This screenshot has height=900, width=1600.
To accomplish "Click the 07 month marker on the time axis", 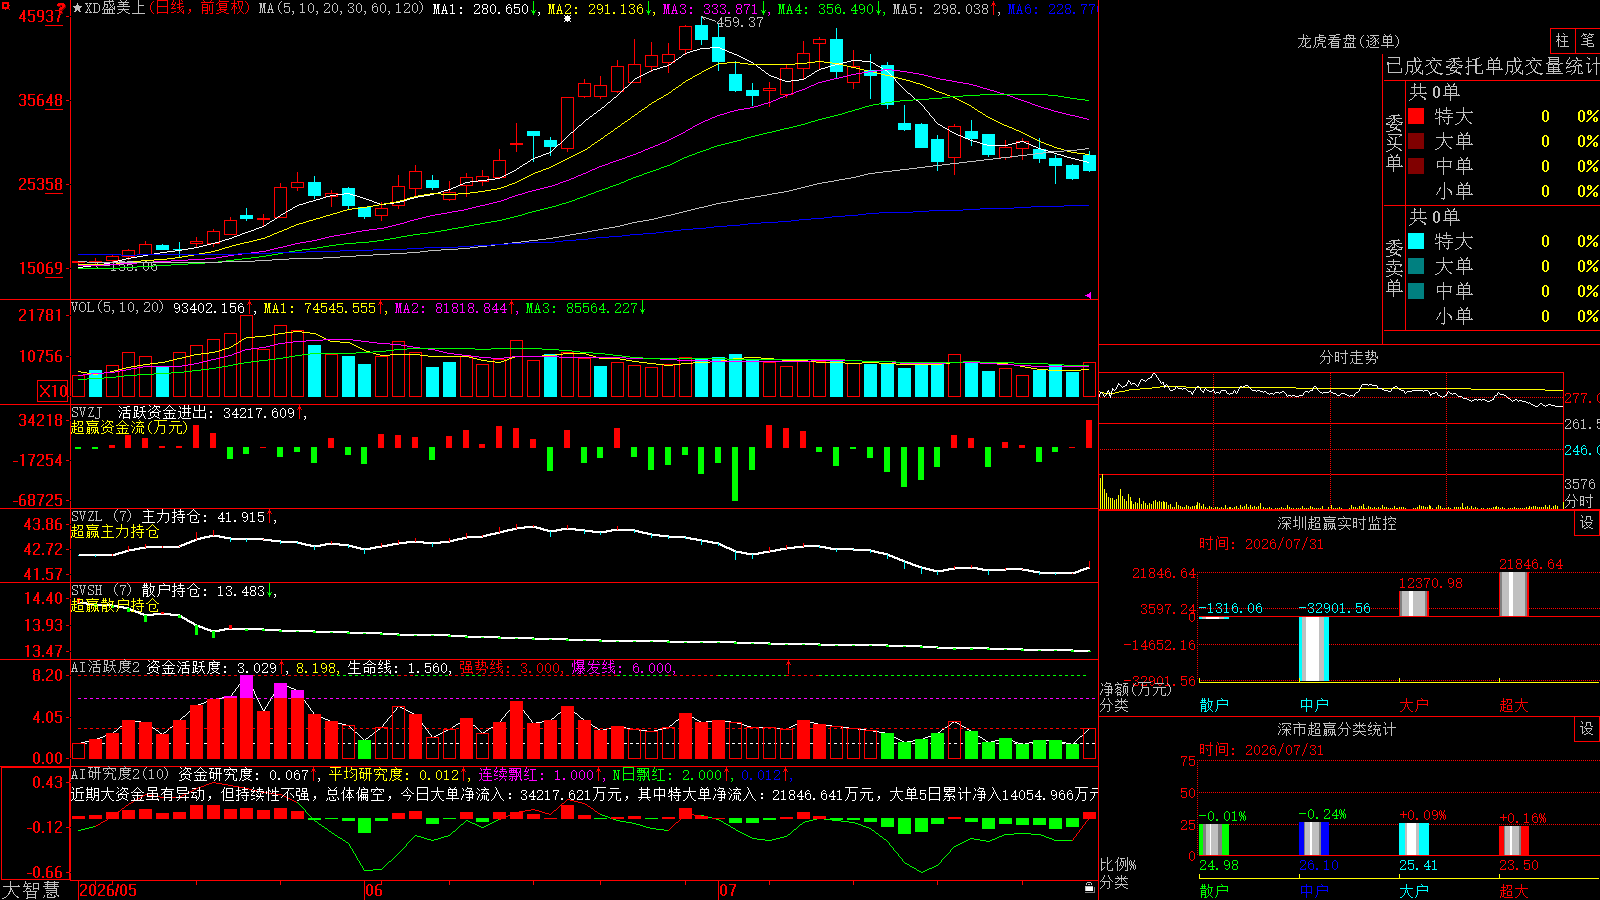I will (x=728, y=890).
